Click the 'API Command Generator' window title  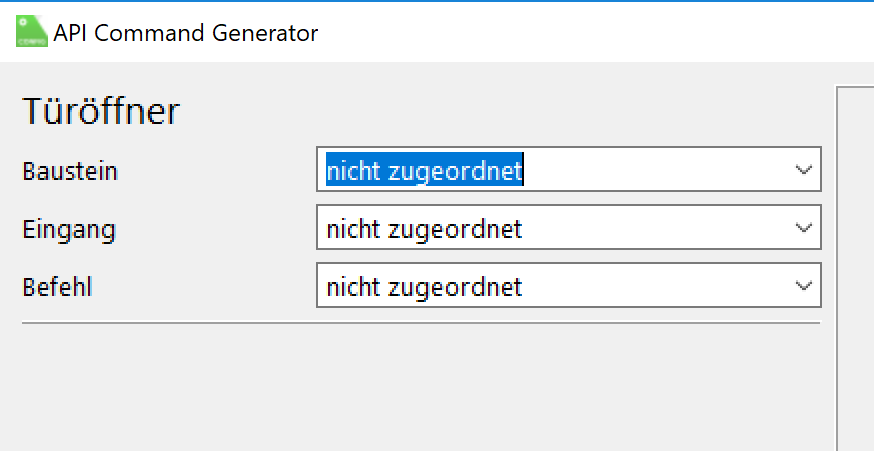point(186,33)
